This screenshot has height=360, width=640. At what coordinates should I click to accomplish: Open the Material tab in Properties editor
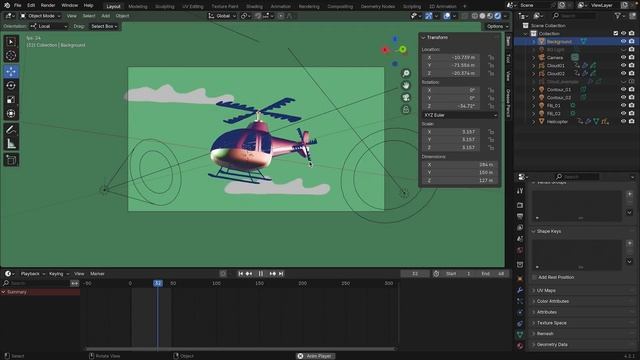[x=520, y=345]
